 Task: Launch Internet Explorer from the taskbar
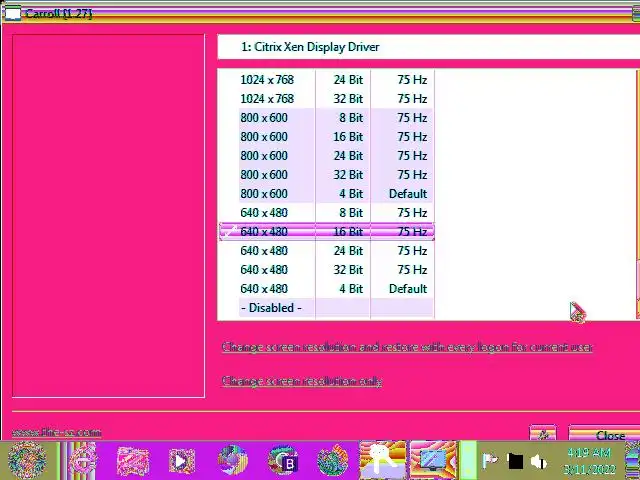pos(83,460)
